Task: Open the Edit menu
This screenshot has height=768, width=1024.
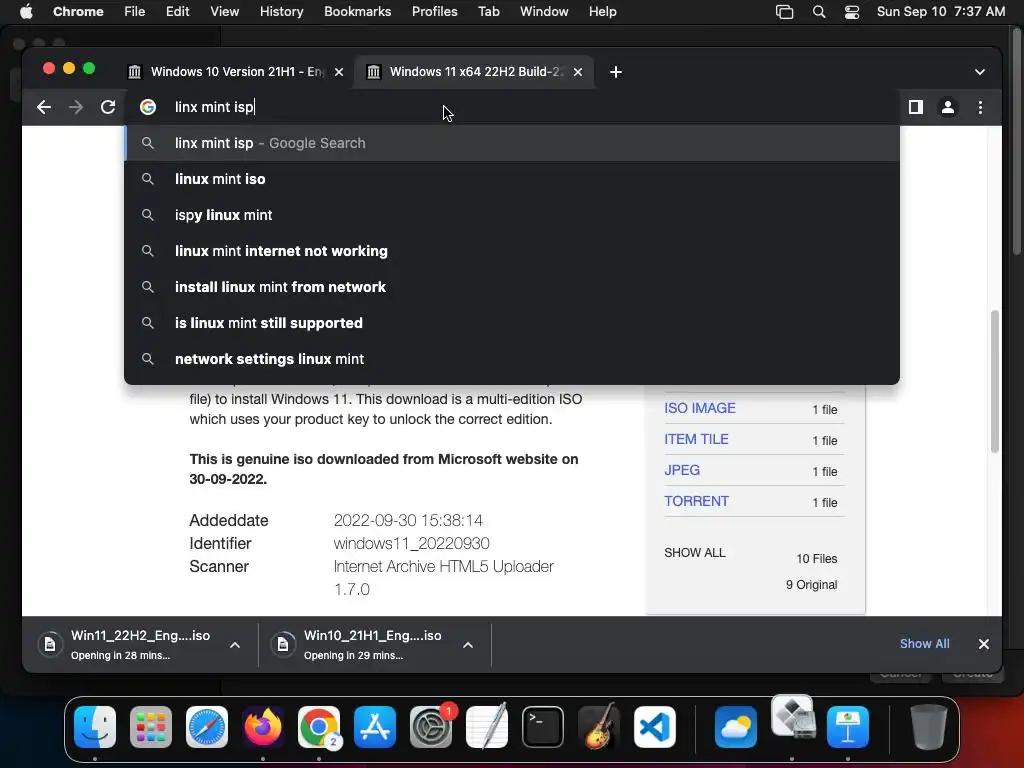Action: coord(177,11)
